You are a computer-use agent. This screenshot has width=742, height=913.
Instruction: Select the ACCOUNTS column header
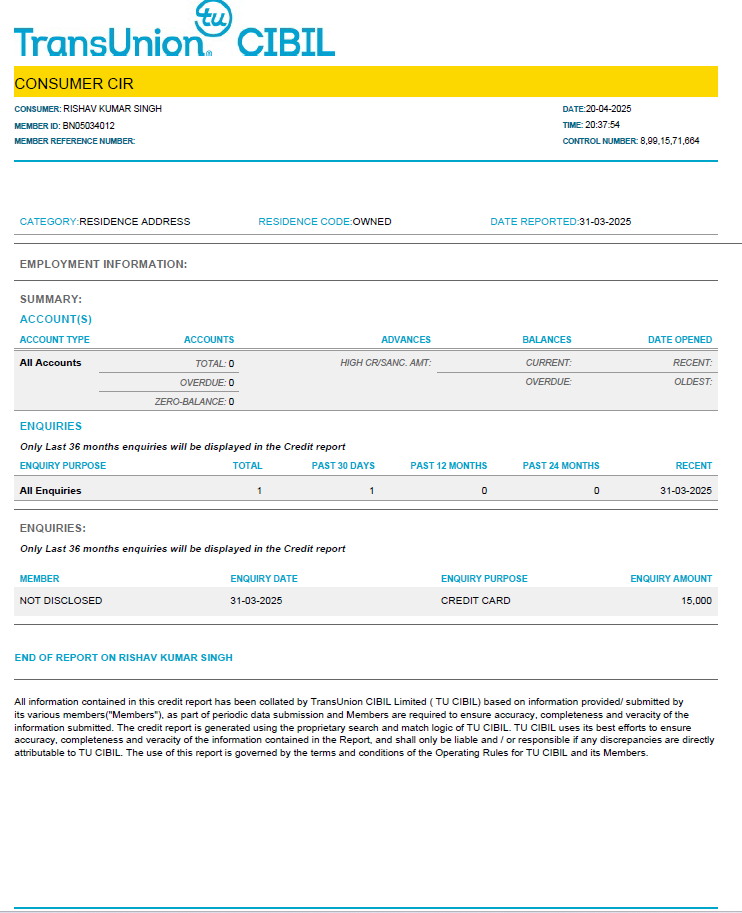[x=209, y=339]
